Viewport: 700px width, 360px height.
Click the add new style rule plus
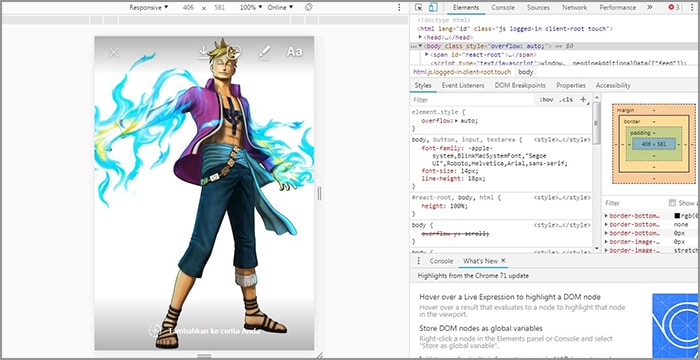tap(583, 100)
